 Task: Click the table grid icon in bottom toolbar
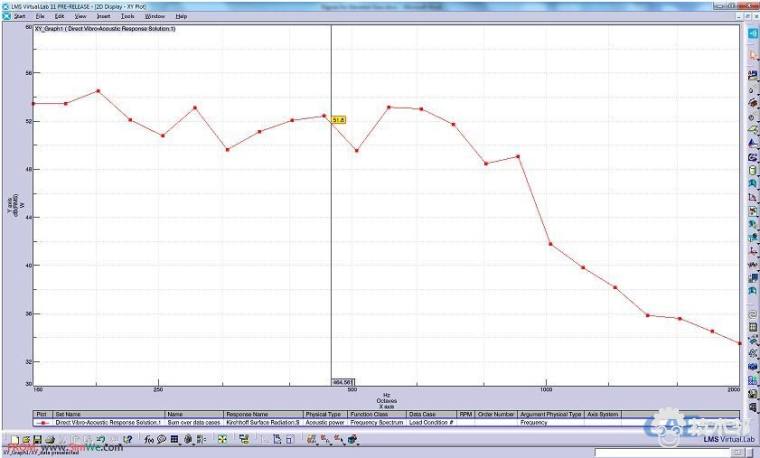coord(175,438)
